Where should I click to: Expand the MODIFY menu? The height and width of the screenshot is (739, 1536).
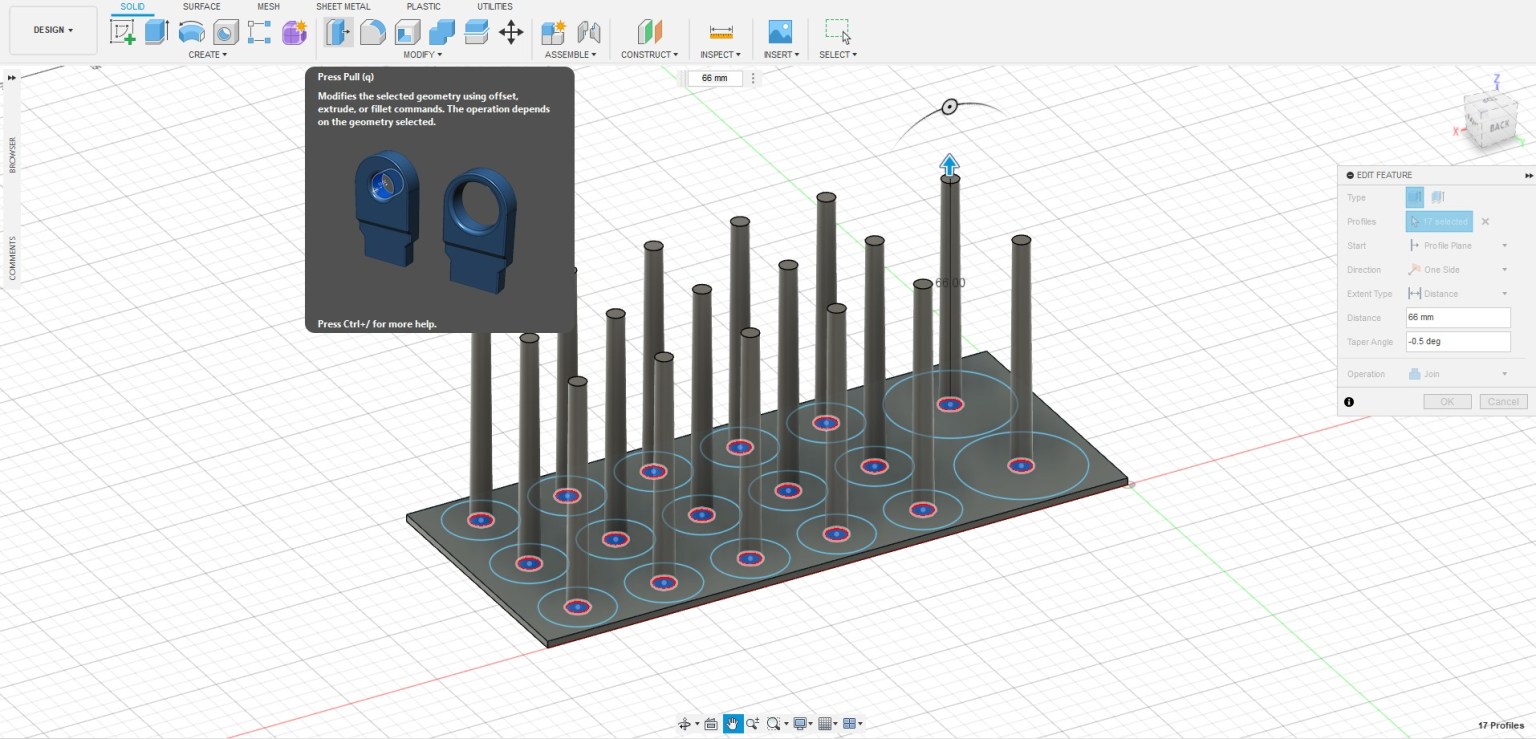point(424,55)
